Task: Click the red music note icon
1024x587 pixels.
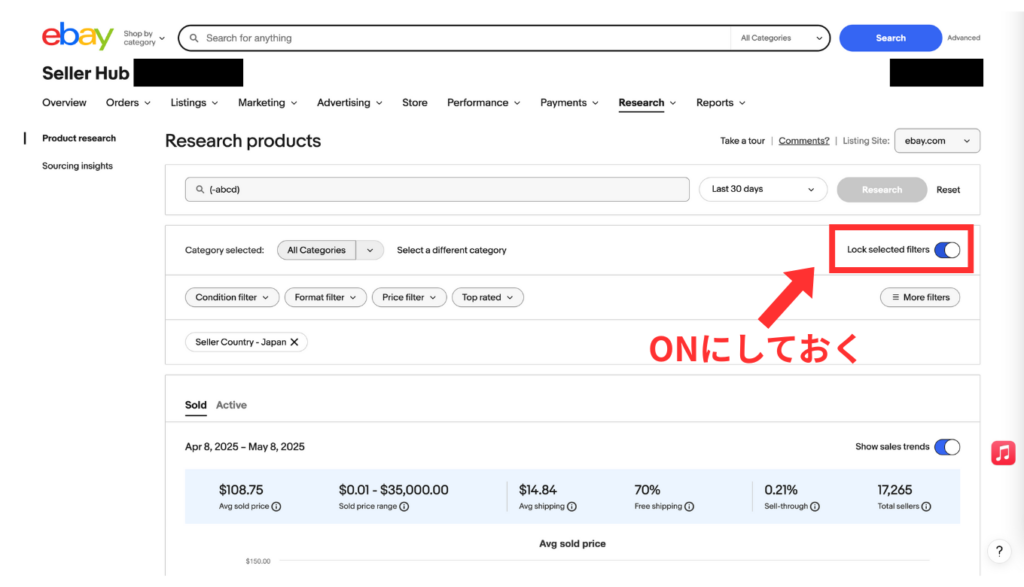Action: [x=1003, y=452]
